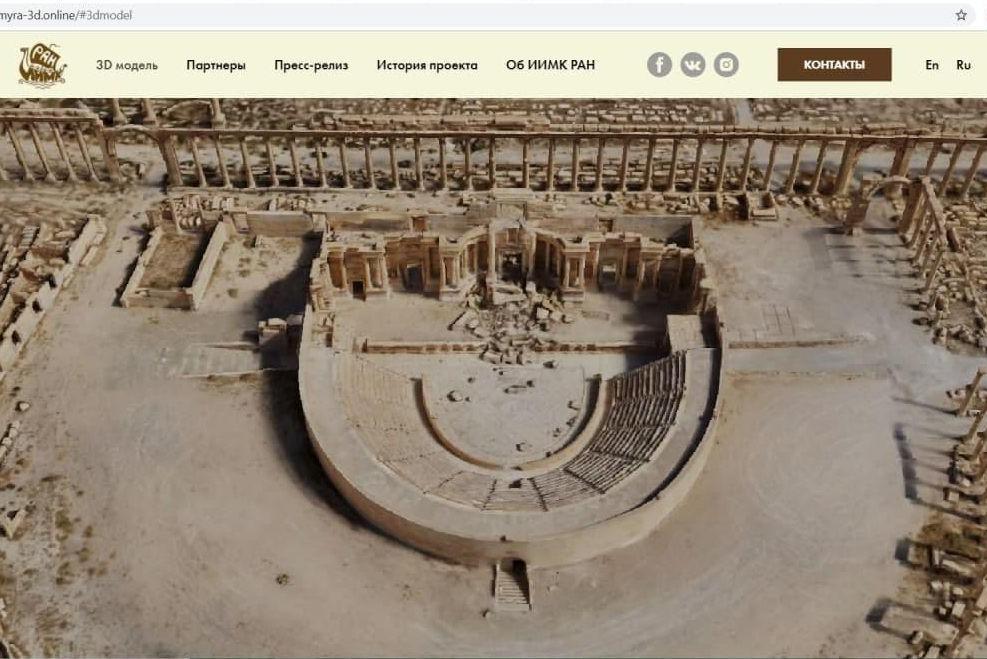Switch site language to Ru
This screenshot has height=659, width=987.
pyautogui.click(x=963, y=65)
